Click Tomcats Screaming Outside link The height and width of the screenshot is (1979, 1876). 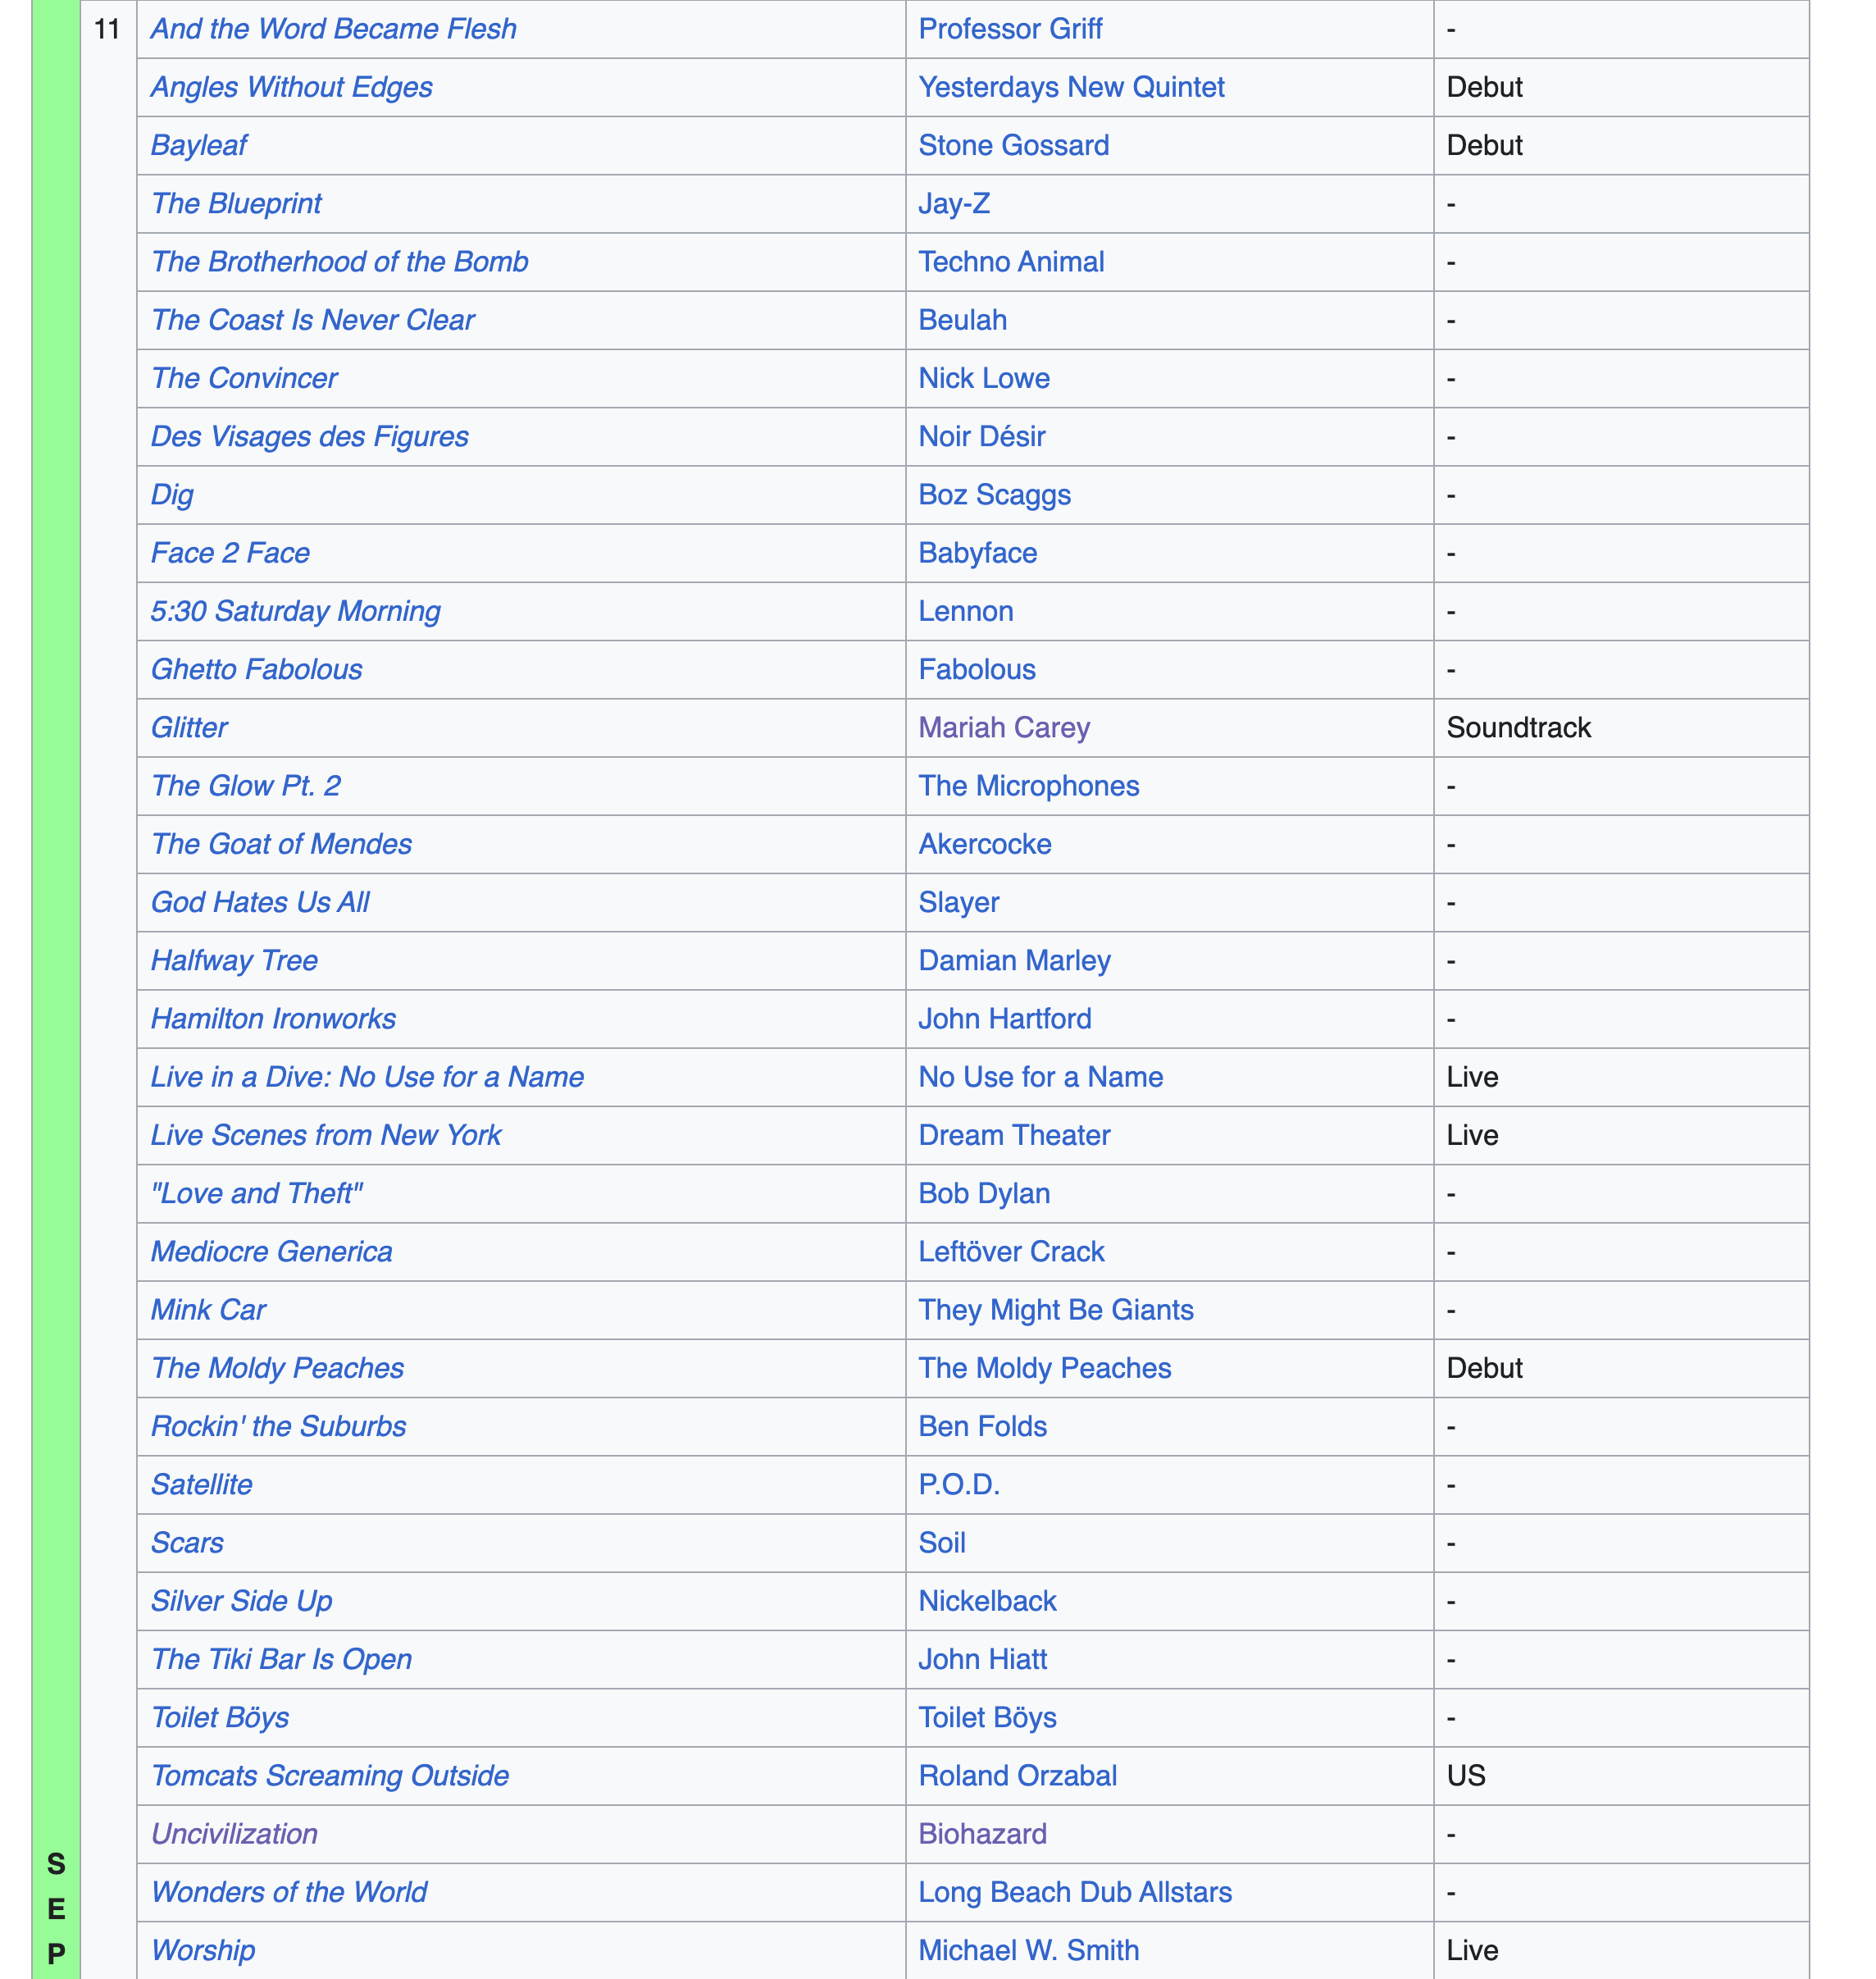(329, 1776)
